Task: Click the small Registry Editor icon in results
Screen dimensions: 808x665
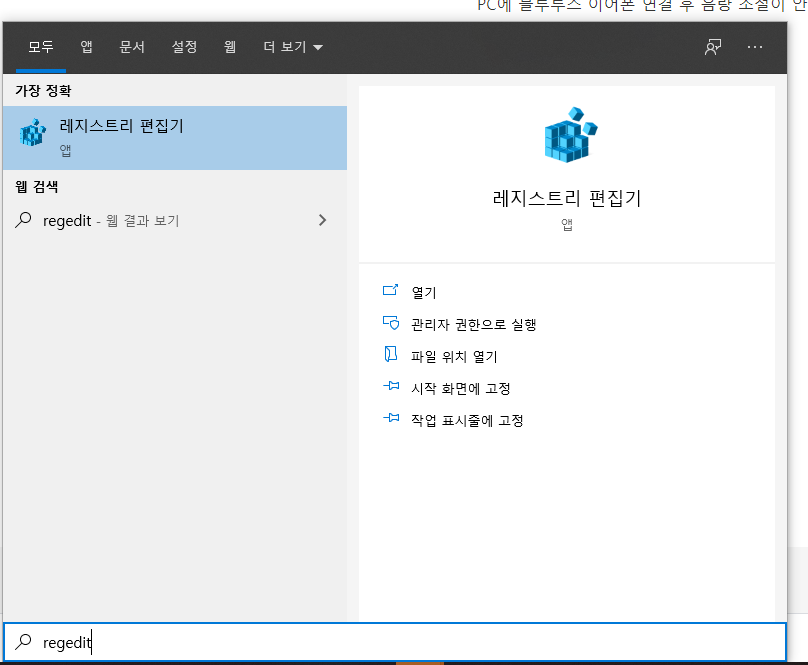Action: 32,132
